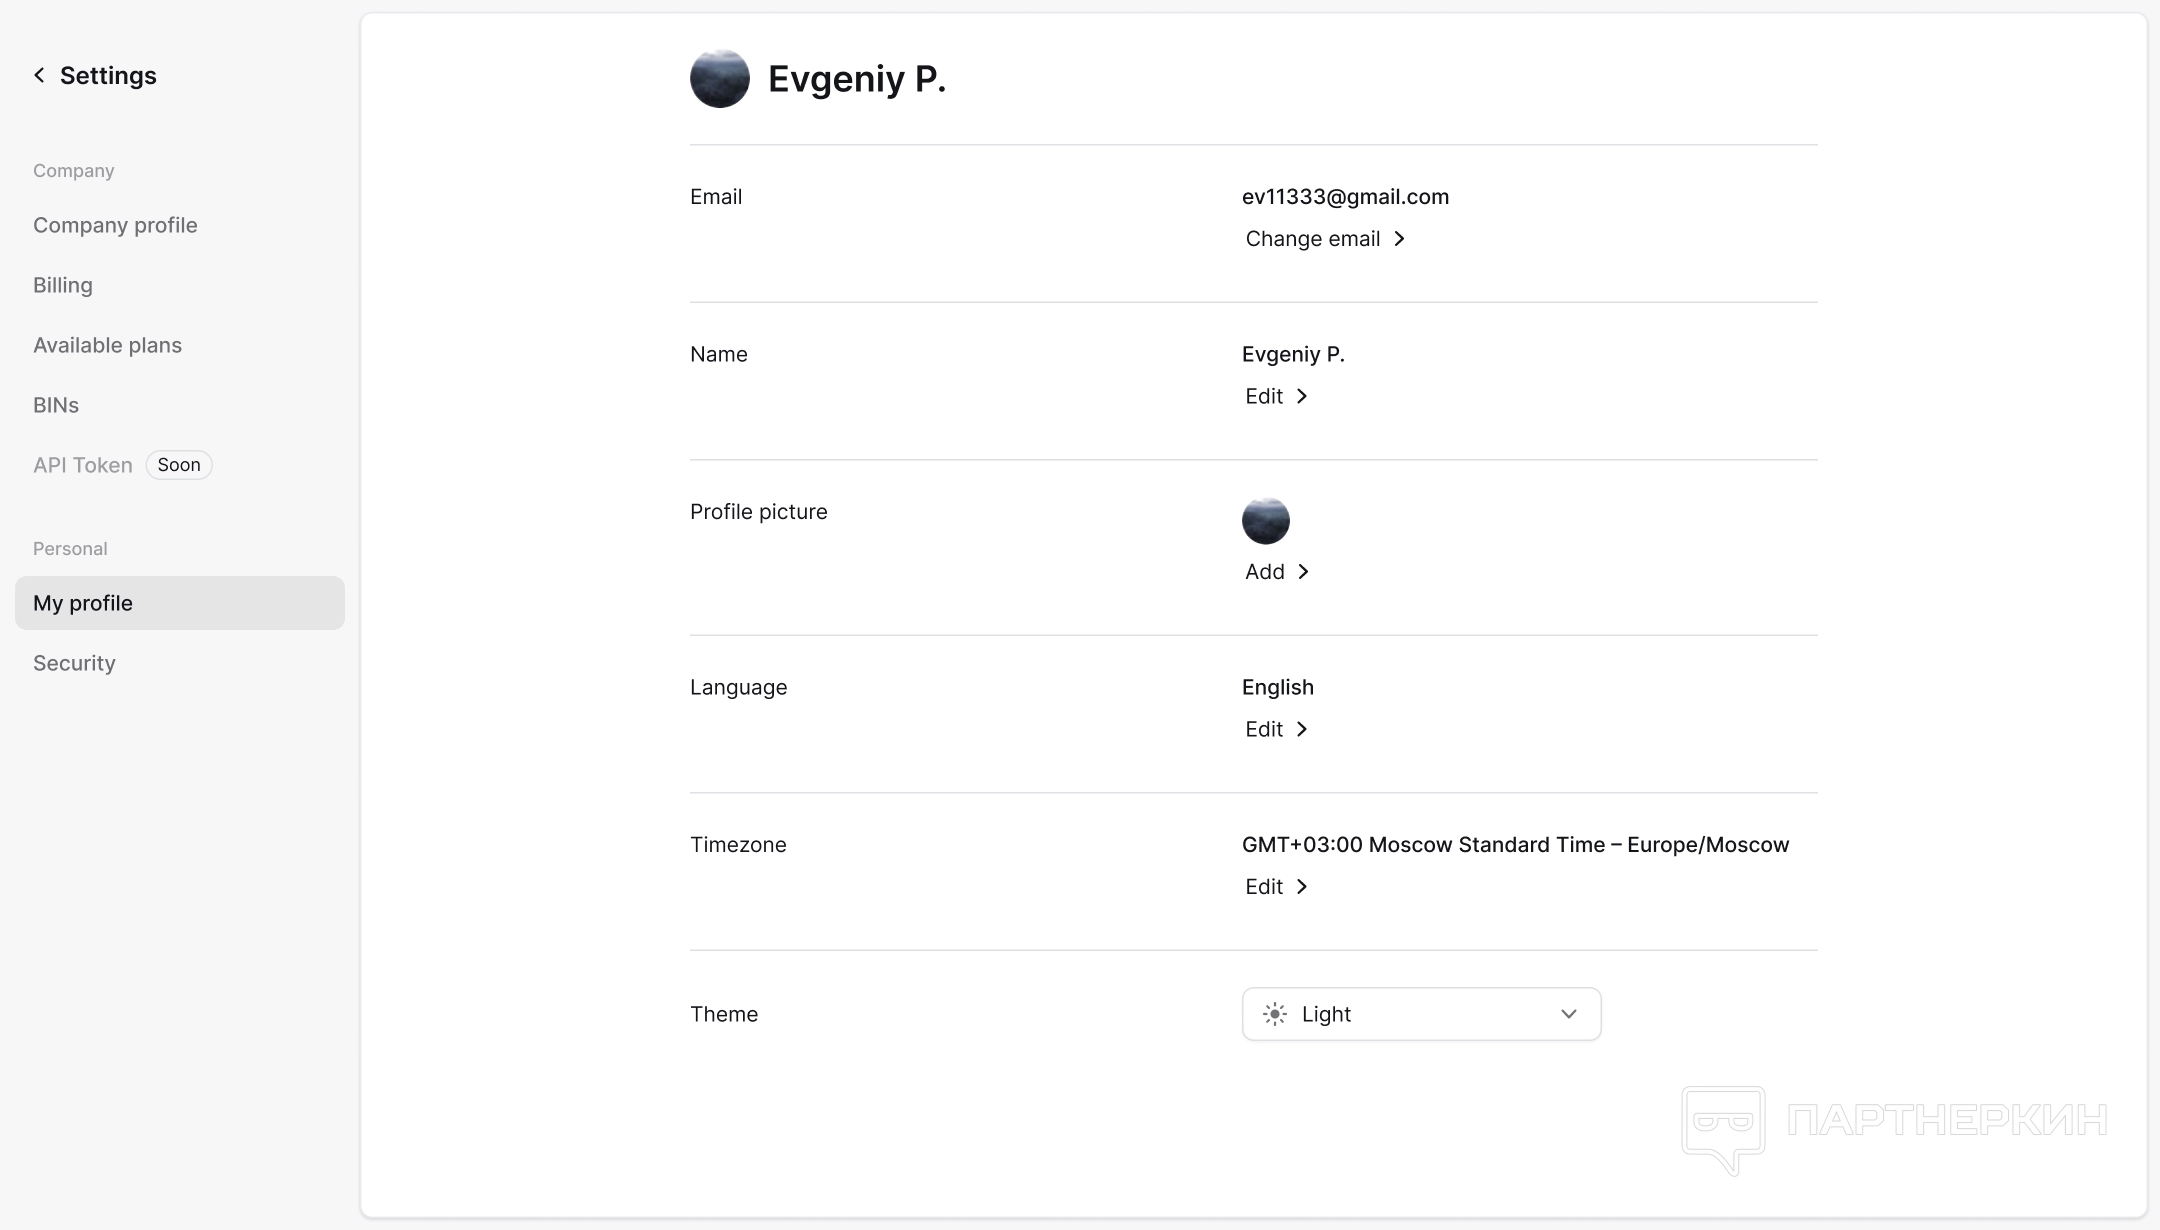Click the chevron next to profile picture Add
The width and height of the screenshot is (2160, 1230).
(x=1303, y=572)
